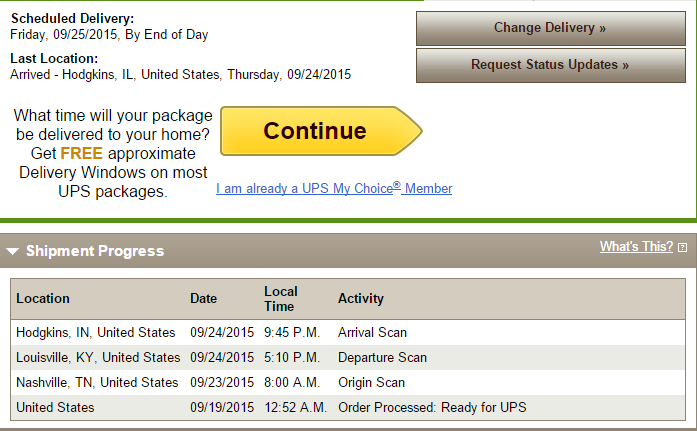The width and height of the screenshot is (697, 431).
Task: Click the Louisville, KY location cell
Action: point(98,357)
